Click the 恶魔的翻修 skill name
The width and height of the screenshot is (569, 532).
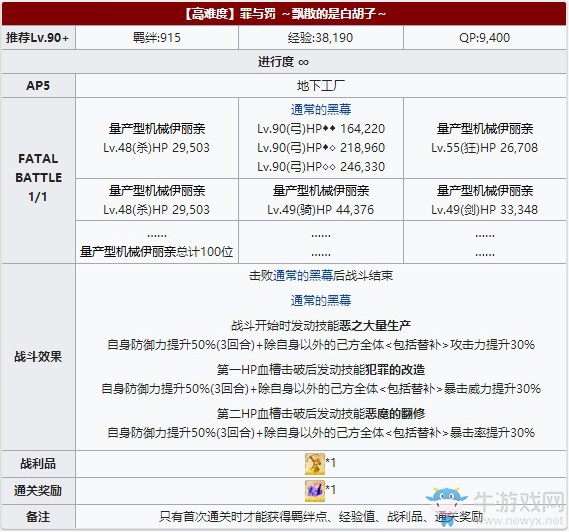[x=396, y=414]
